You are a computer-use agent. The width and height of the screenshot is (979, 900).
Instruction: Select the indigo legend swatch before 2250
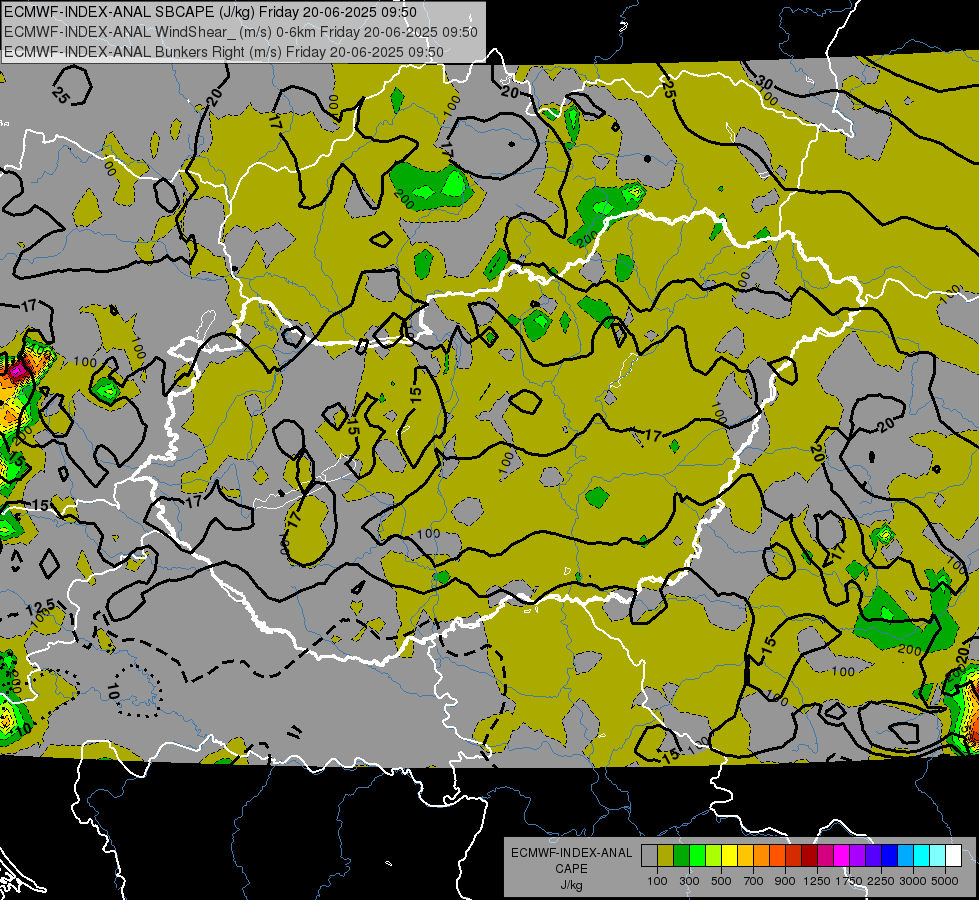[873, 856]
